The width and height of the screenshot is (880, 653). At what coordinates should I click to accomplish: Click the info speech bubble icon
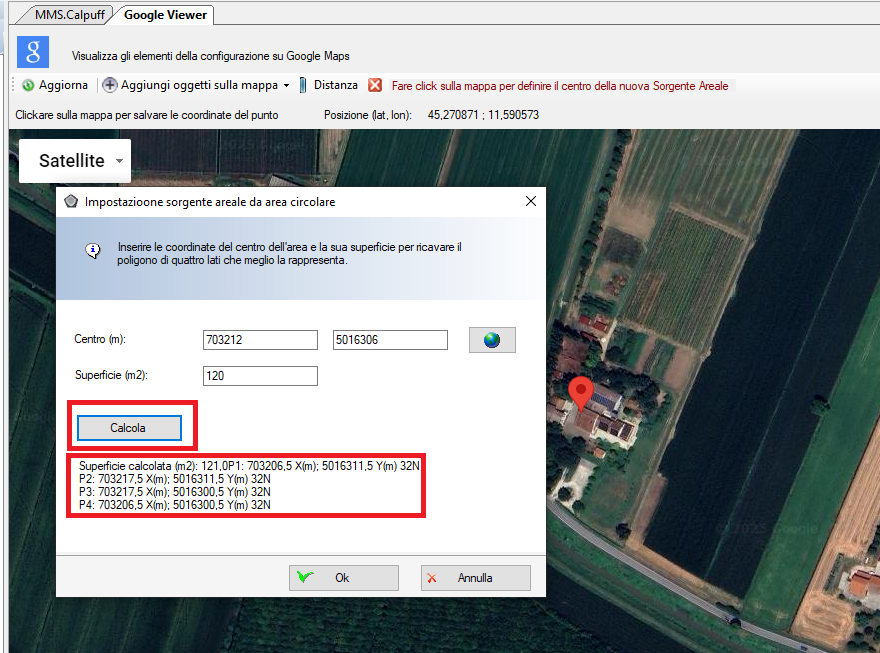[x=93, y=251]
